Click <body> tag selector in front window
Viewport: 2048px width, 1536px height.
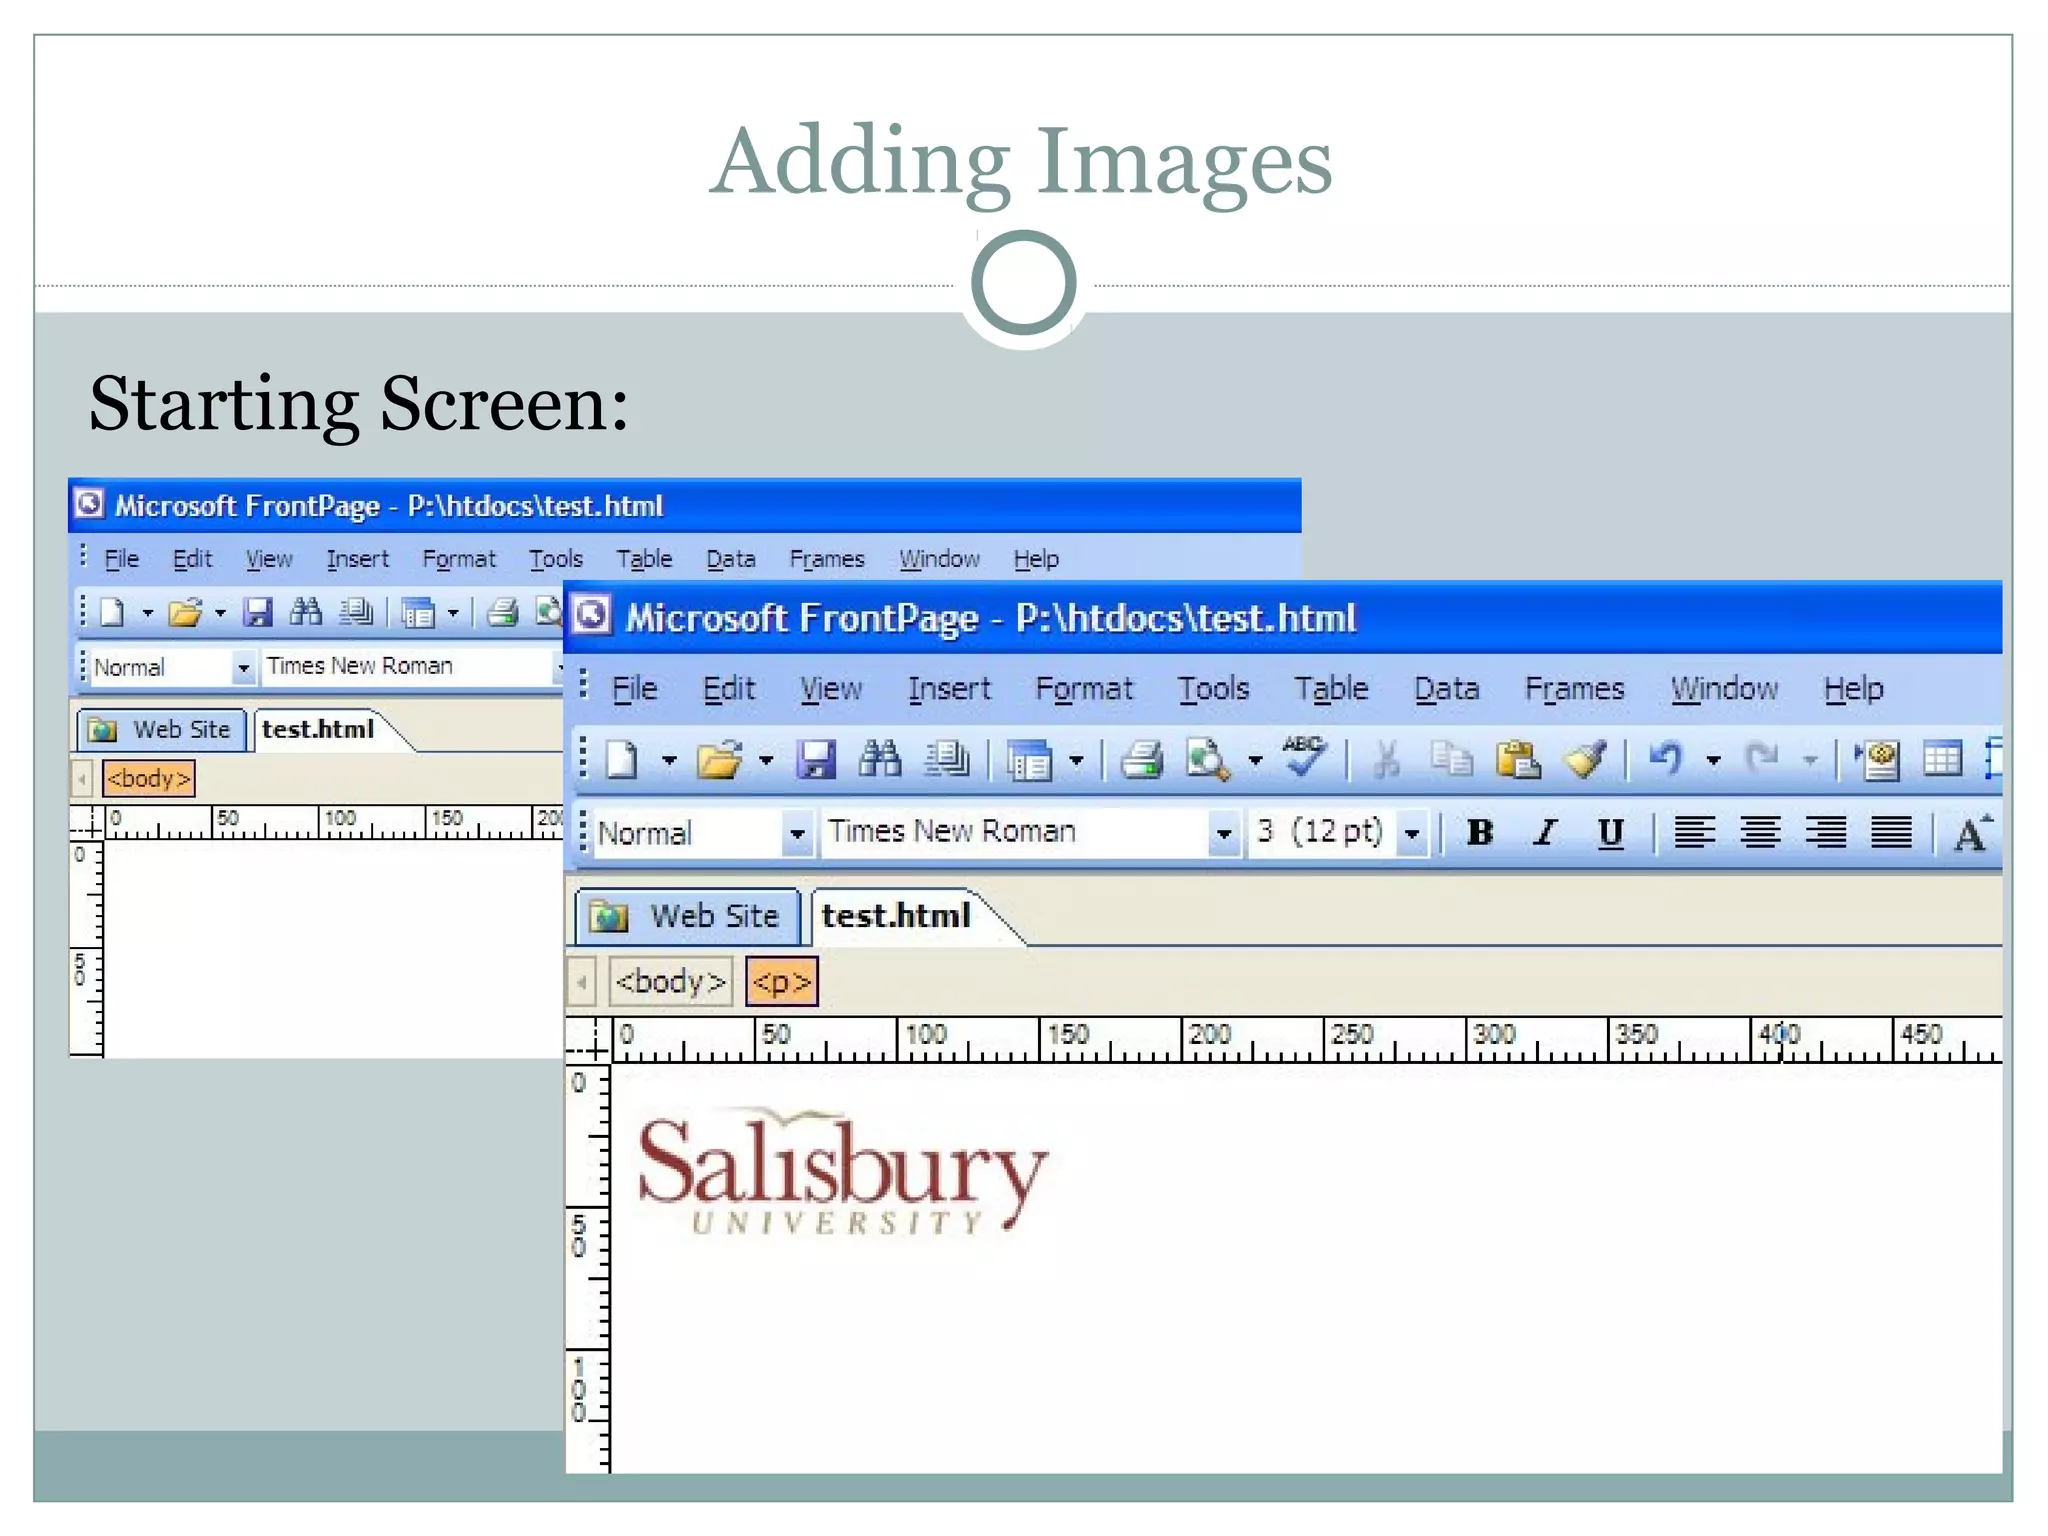[671, 981]
